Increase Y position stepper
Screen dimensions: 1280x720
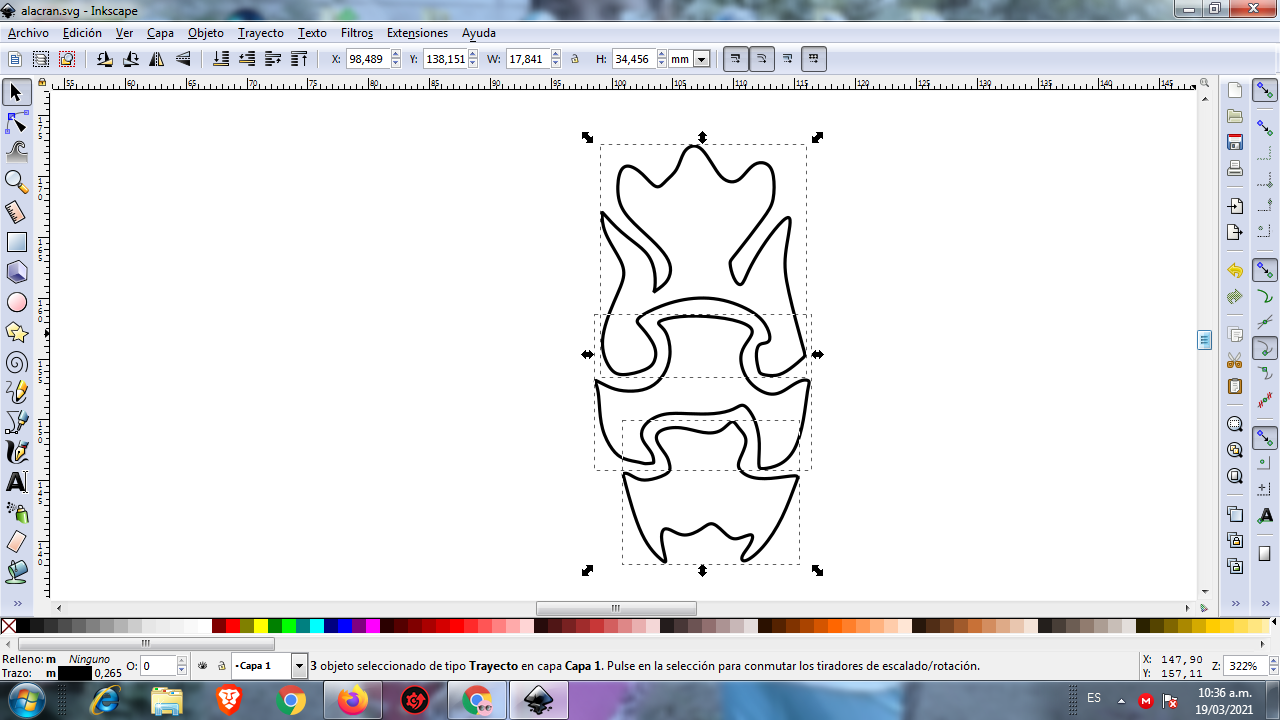tap(473, 55)
